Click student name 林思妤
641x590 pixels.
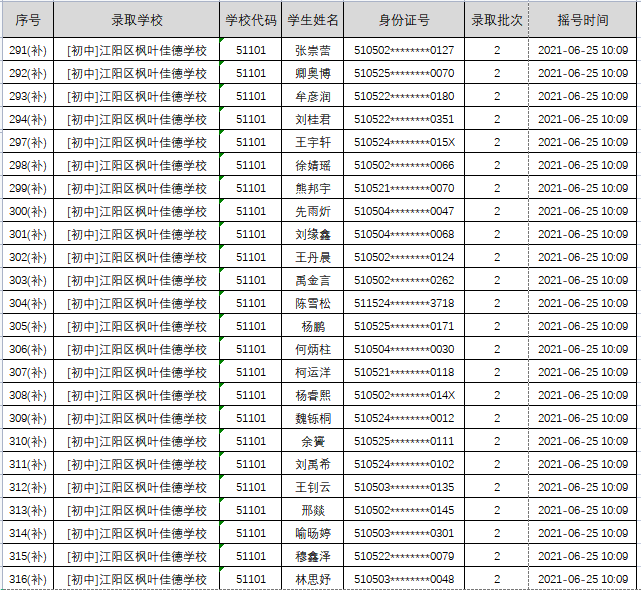[313, 579]
